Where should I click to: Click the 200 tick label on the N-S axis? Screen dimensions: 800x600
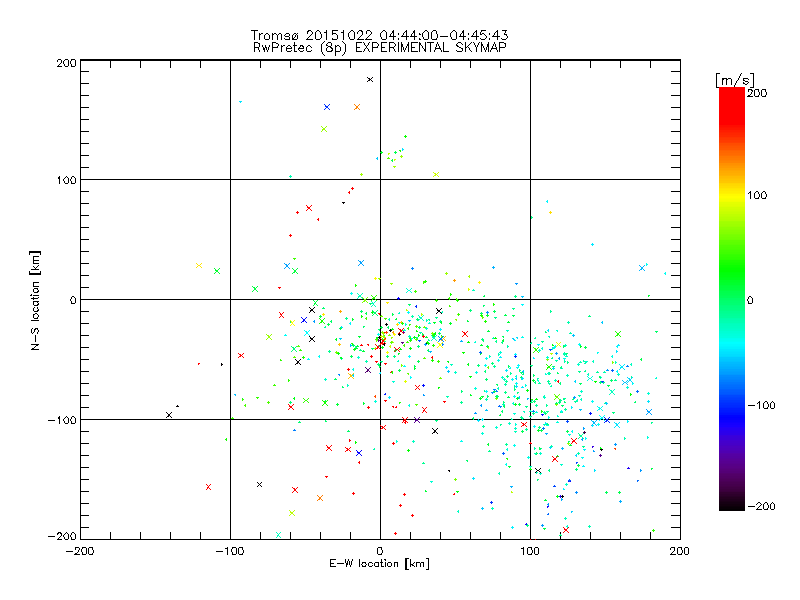click(66, 63)
